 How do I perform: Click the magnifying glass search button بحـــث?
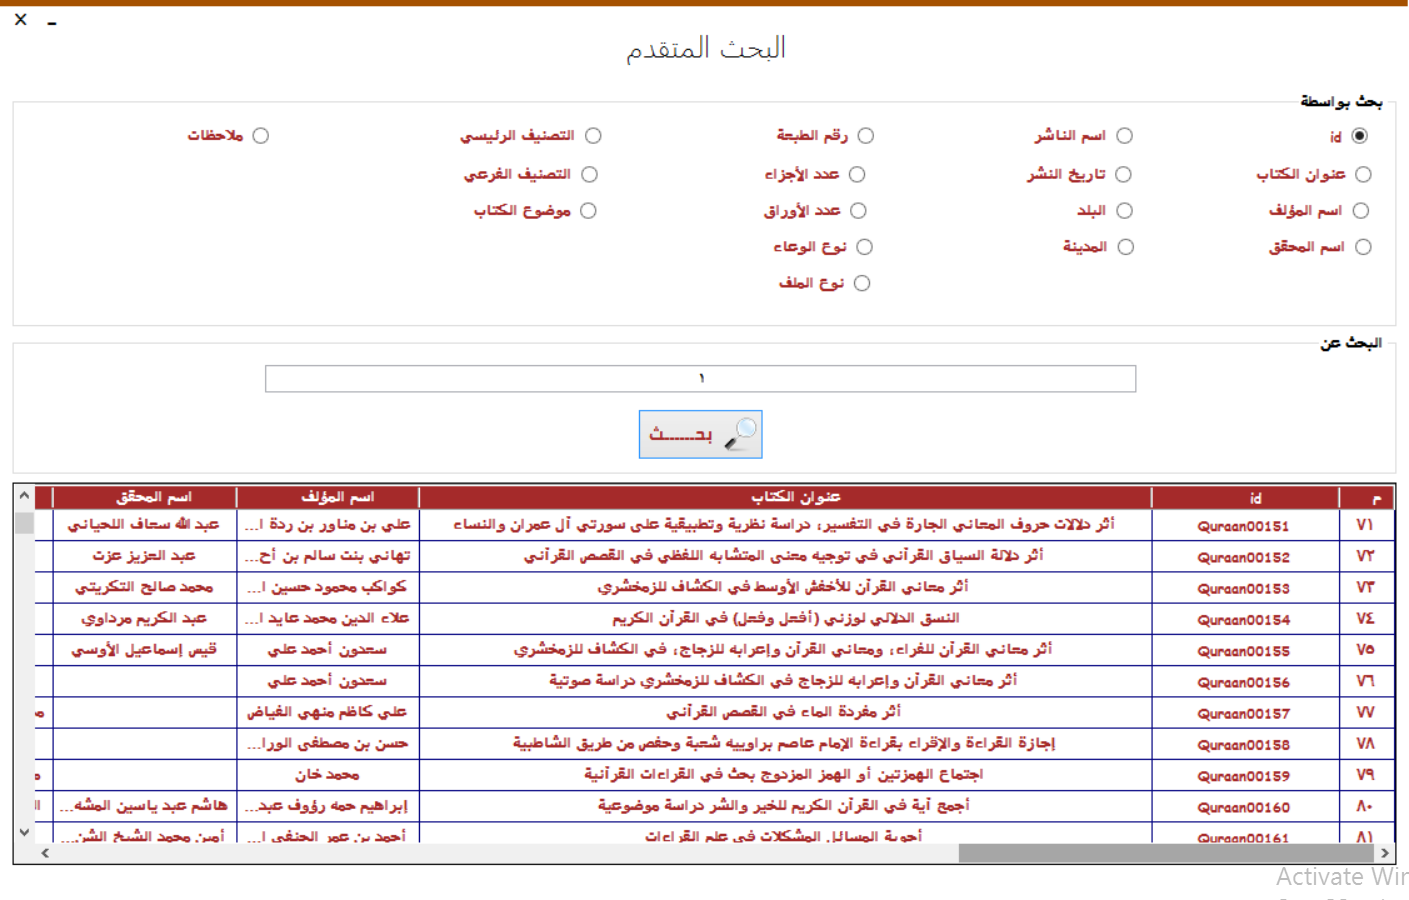point(700,433)
